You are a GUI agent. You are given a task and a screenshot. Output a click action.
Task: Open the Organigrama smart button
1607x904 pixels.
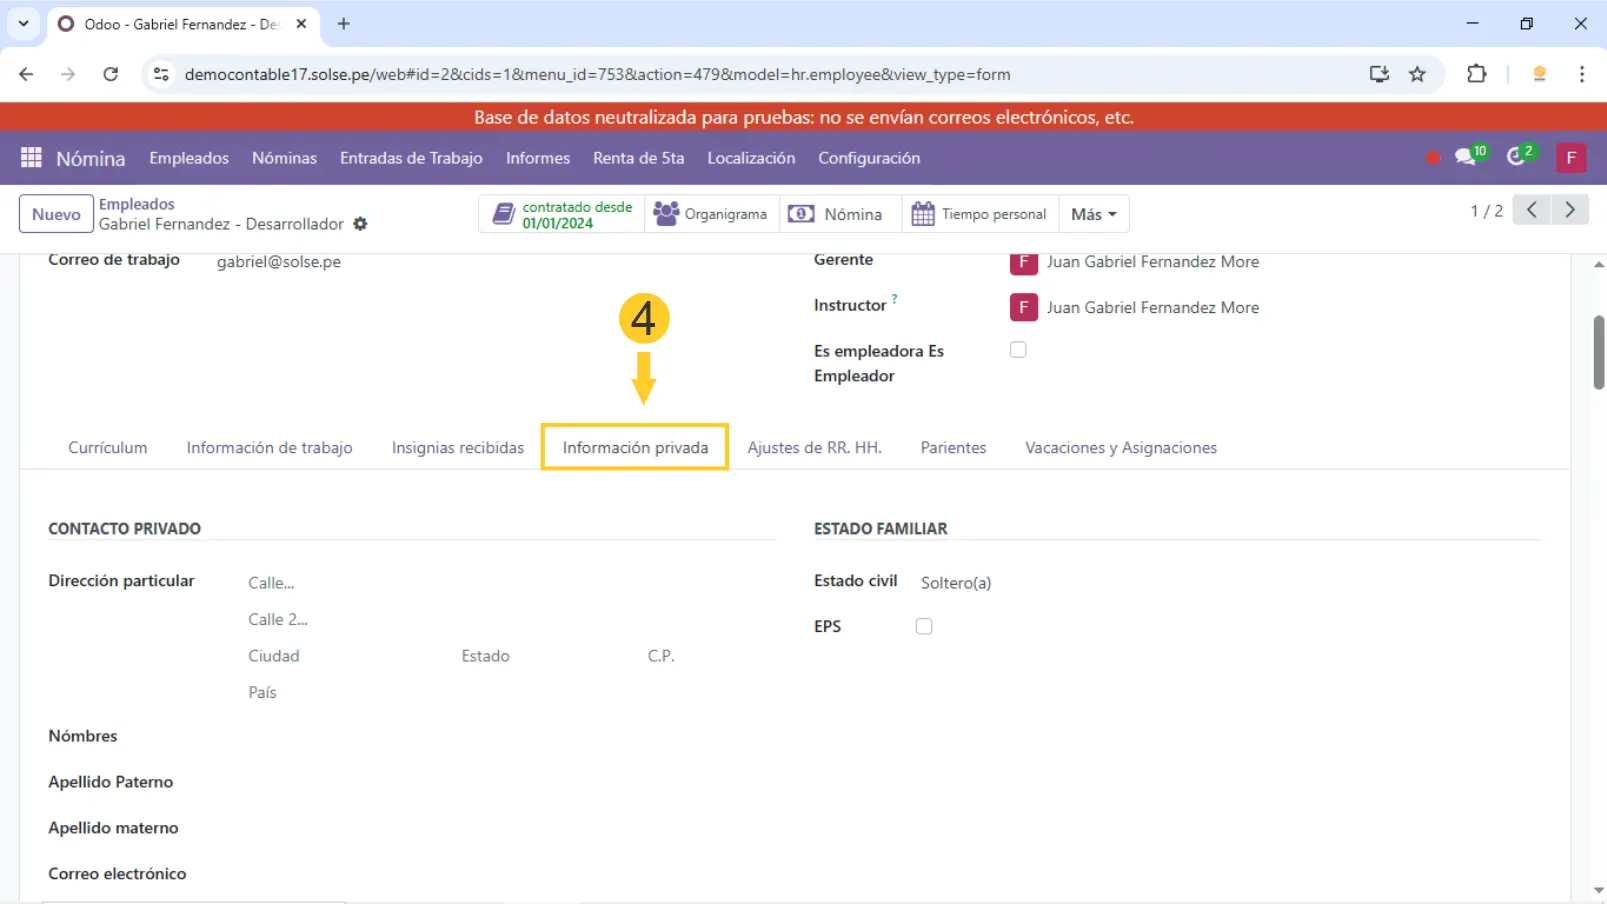pos(711,214)
